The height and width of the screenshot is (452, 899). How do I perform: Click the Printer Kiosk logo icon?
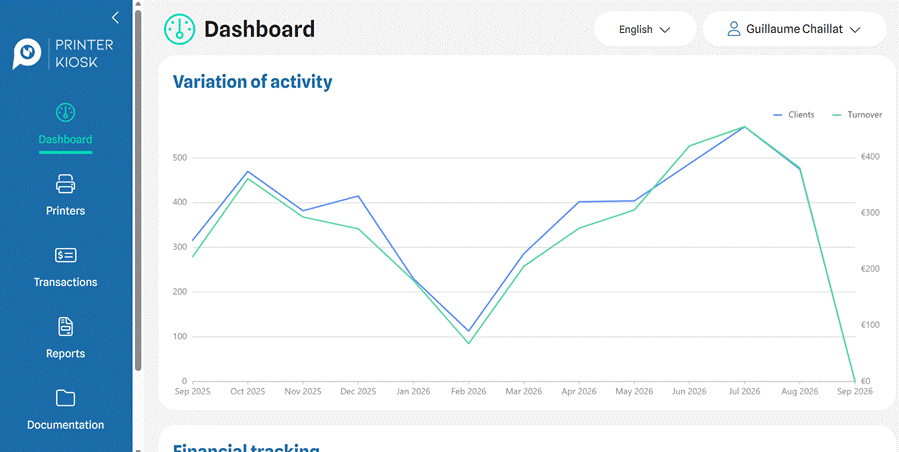[x=27, y=54]
